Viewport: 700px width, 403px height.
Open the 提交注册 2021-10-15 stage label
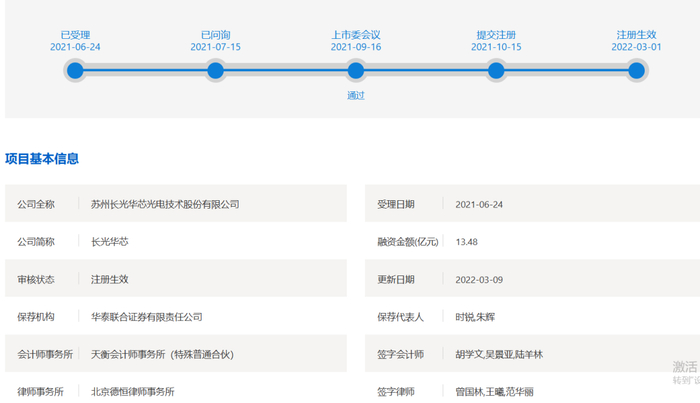496,41
